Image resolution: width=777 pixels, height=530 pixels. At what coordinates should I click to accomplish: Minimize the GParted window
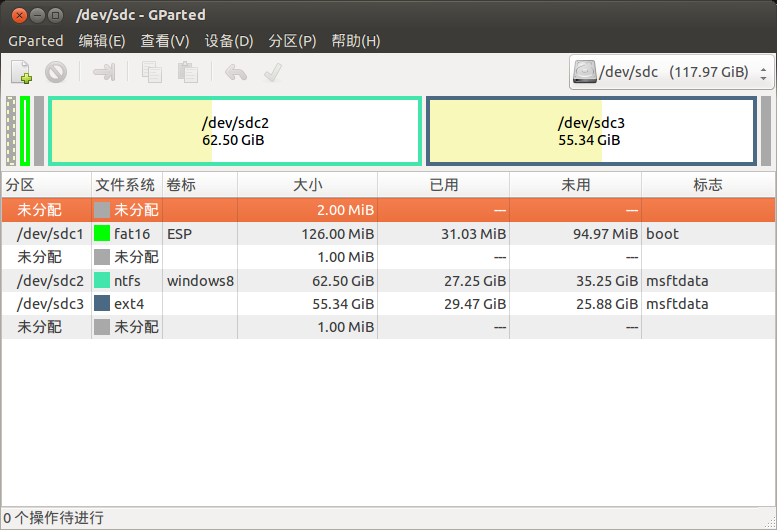[37, 15]
